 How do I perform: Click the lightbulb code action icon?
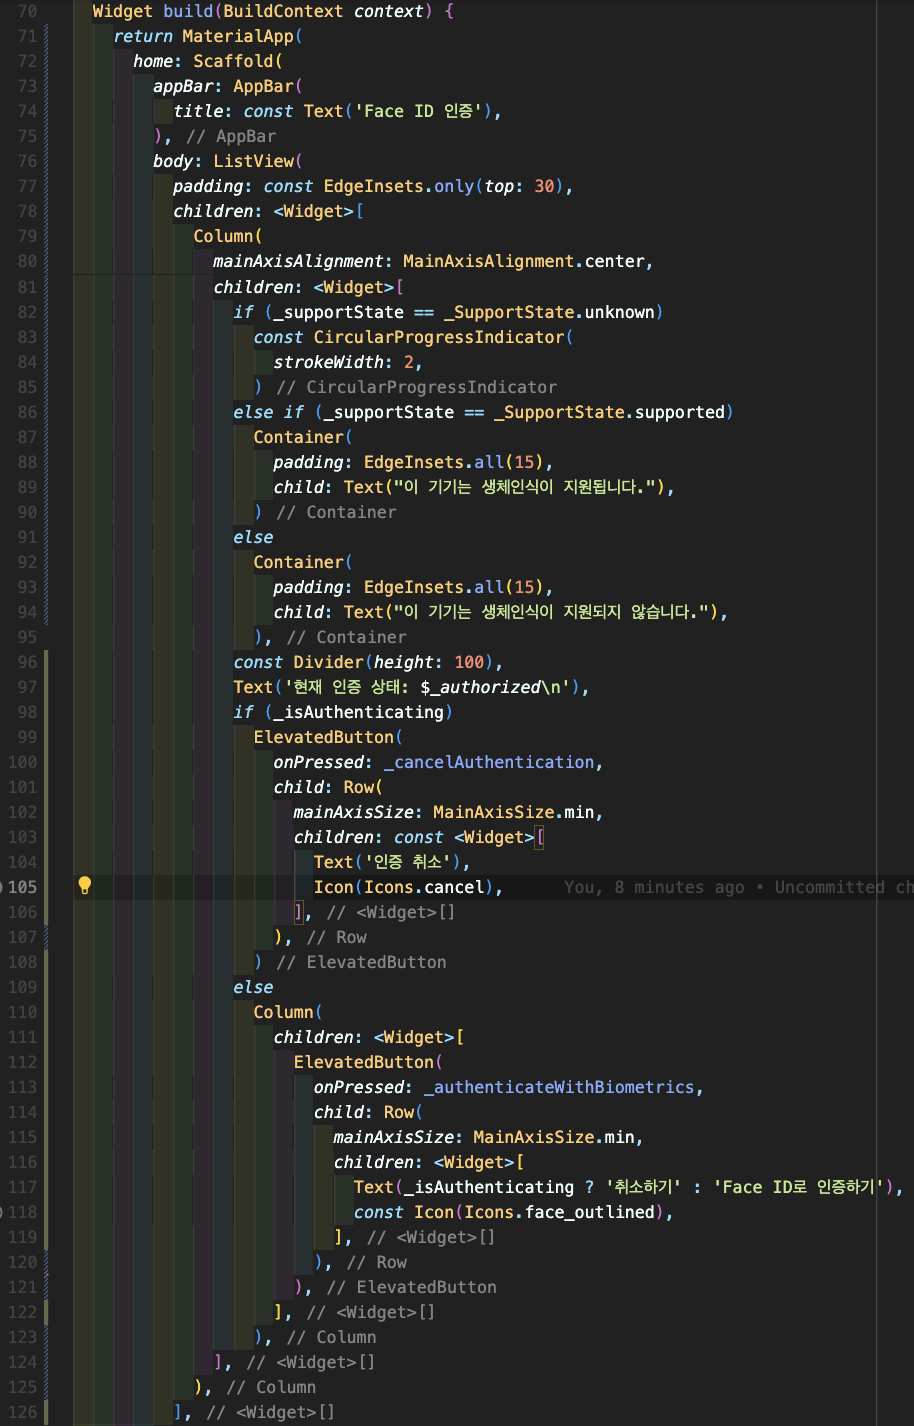85,885
